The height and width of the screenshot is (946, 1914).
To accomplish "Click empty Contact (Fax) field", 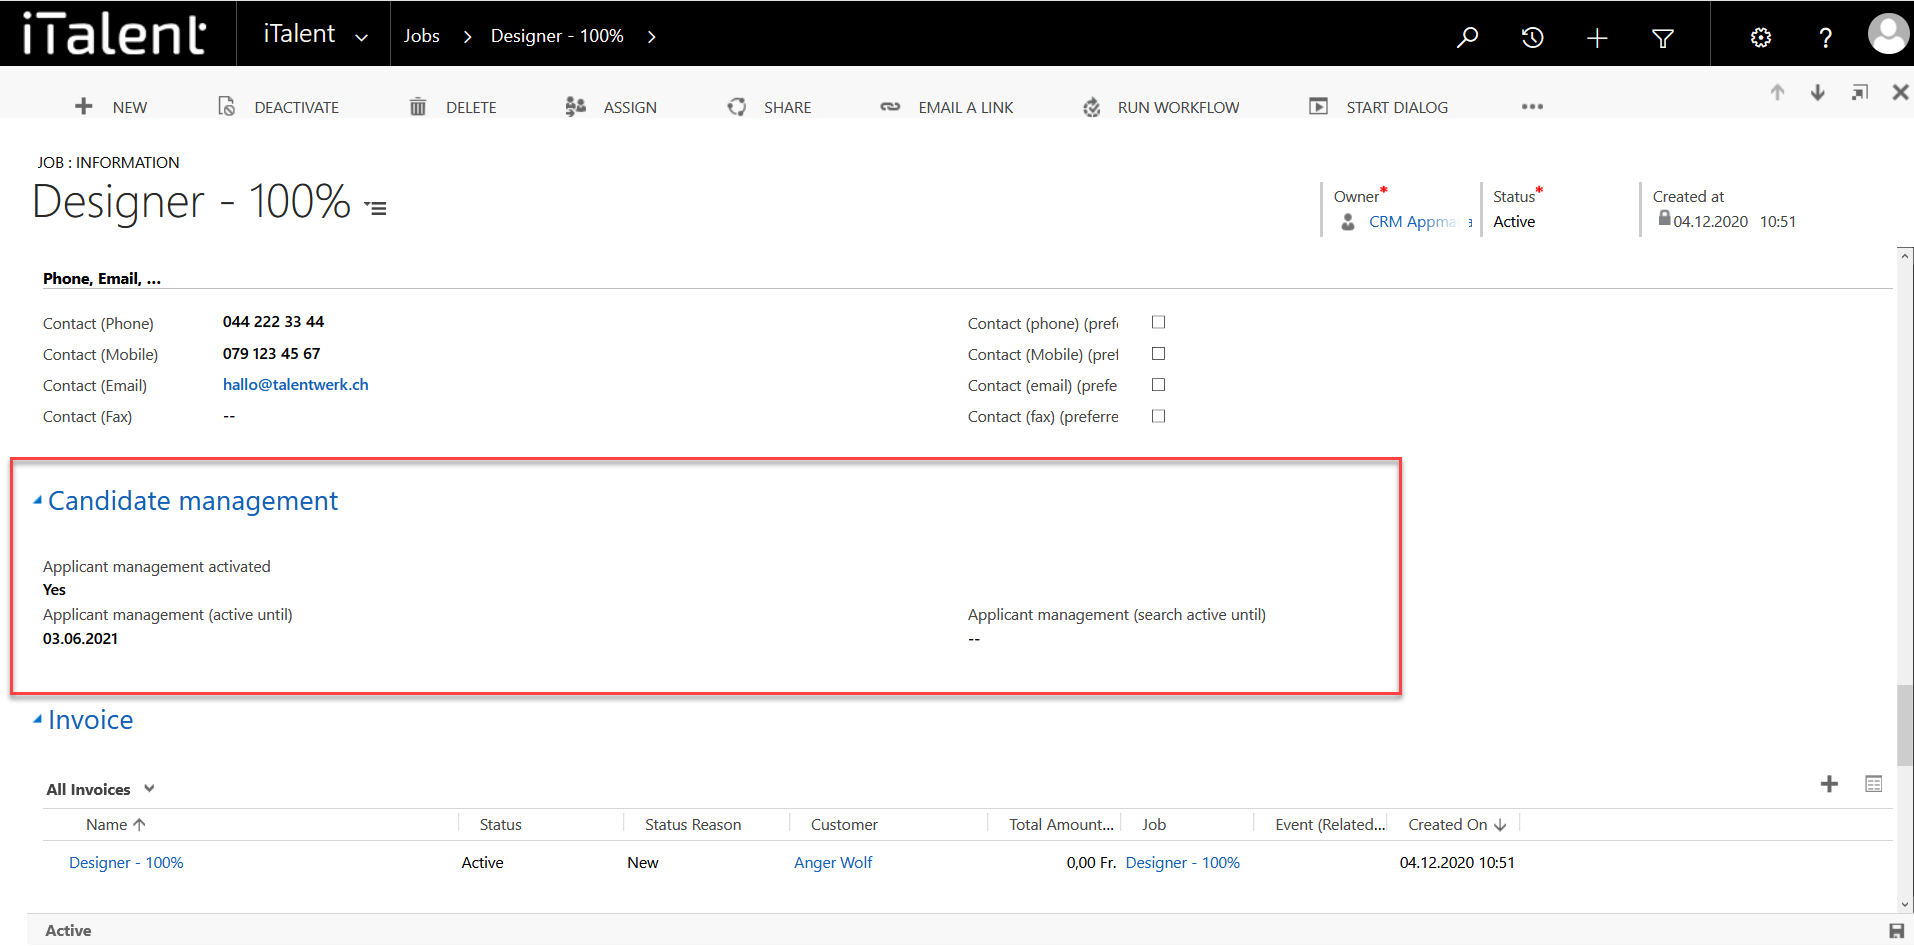I will 229,416.
